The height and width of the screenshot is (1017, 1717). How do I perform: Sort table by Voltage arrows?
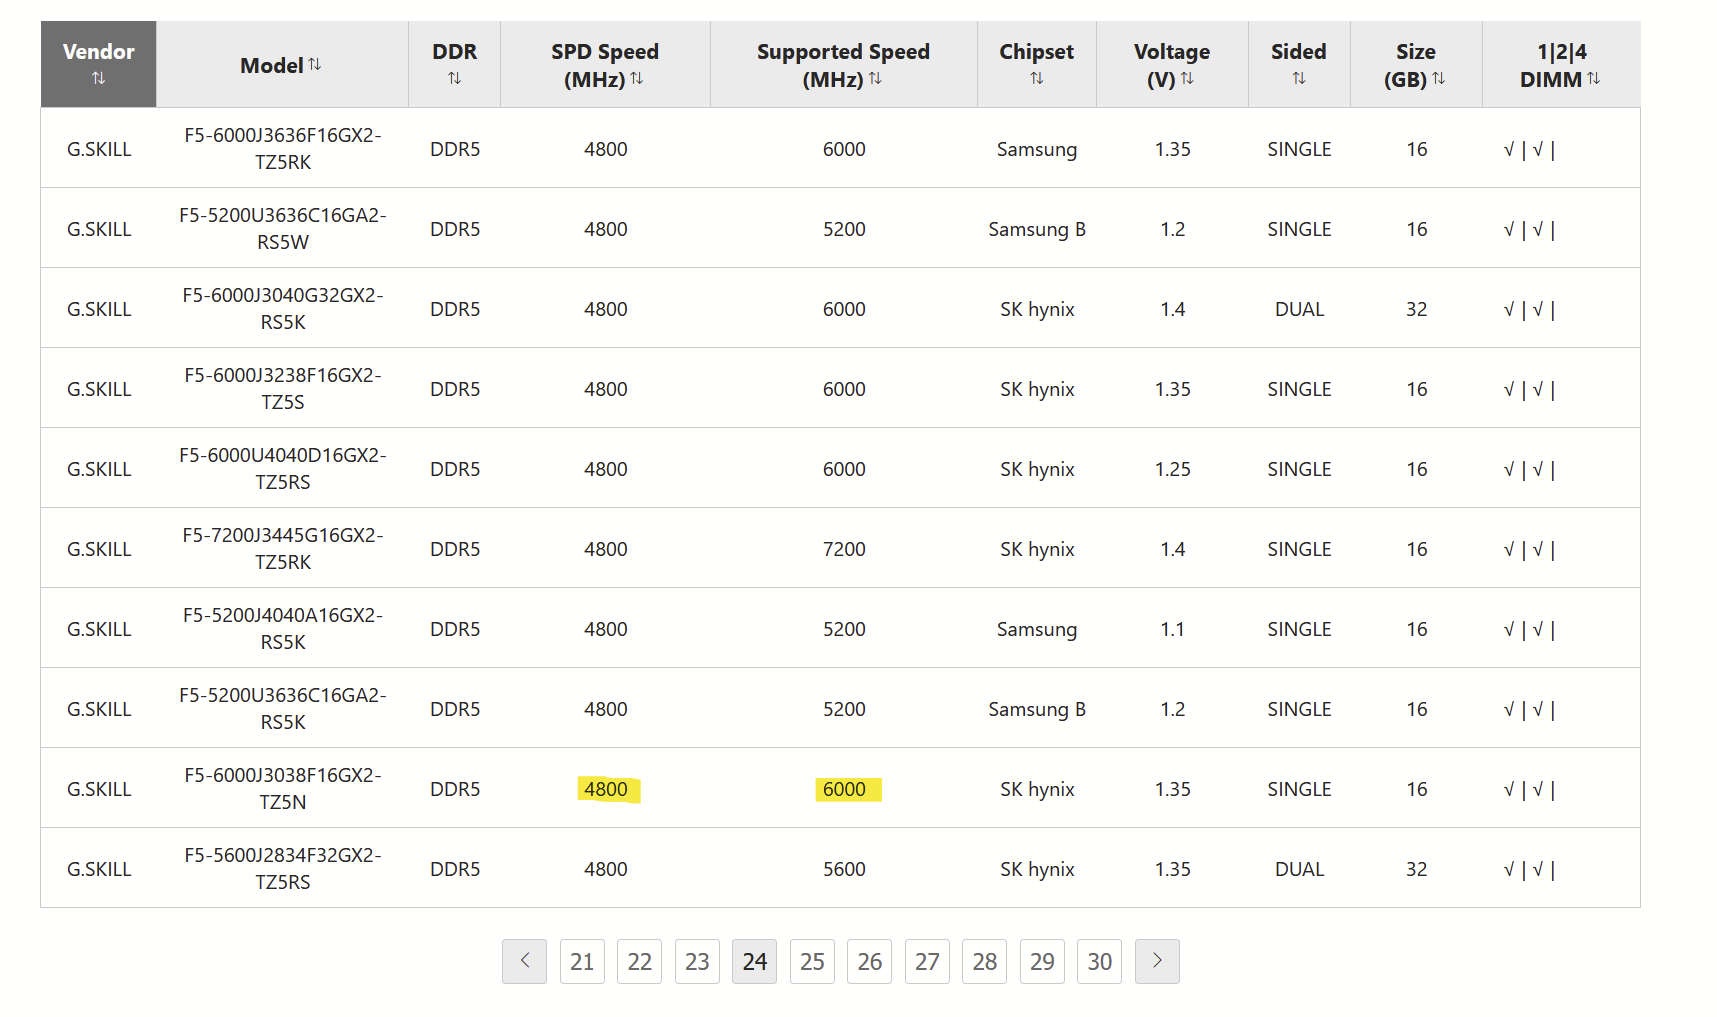click(x=1187, y=78)
